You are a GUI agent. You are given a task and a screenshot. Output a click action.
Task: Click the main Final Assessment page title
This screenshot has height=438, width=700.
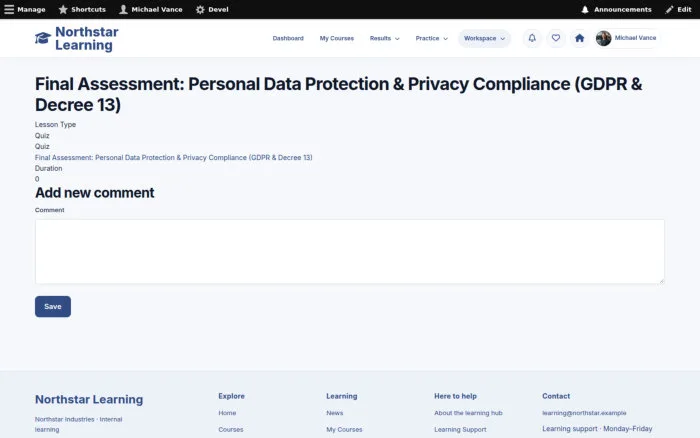pos(339,94)
